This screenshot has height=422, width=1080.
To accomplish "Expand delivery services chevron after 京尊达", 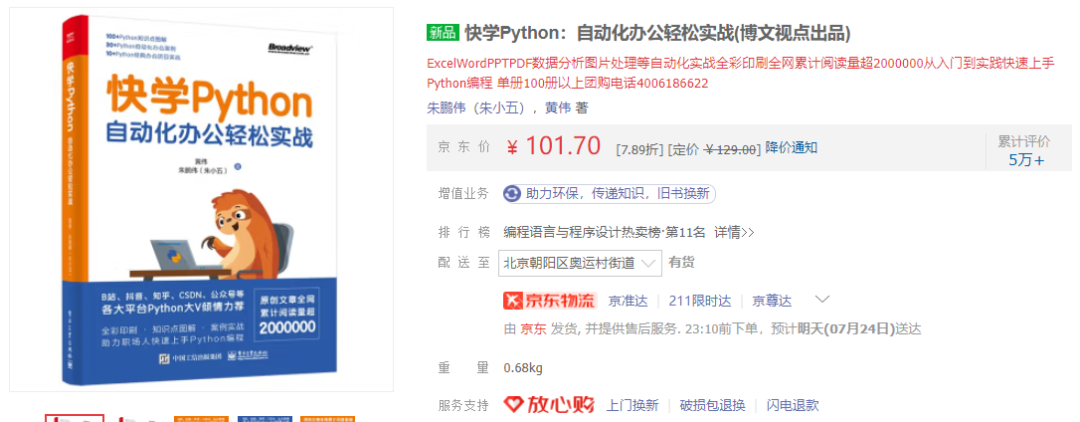I will point(822,299).
